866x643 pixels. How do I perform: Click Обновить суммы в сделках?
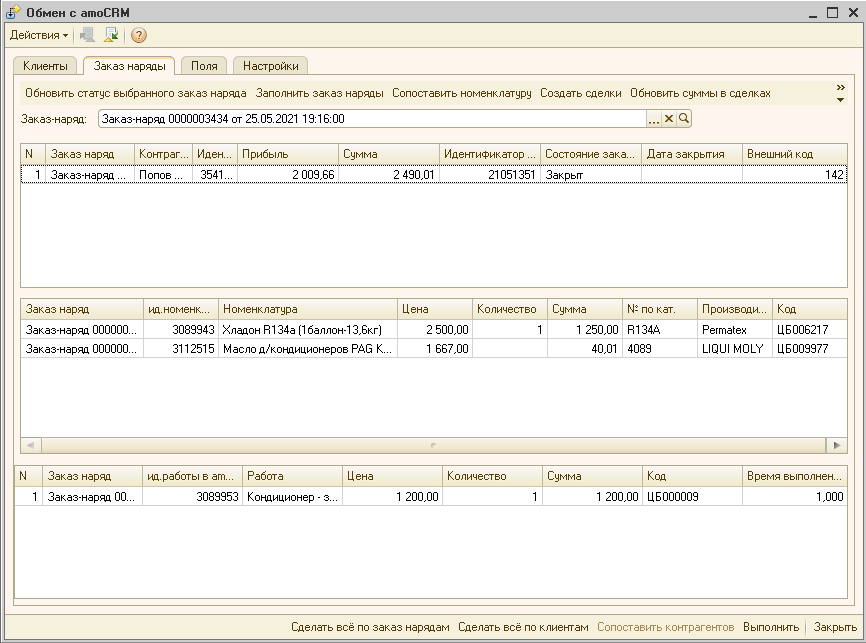coord(700,93)
